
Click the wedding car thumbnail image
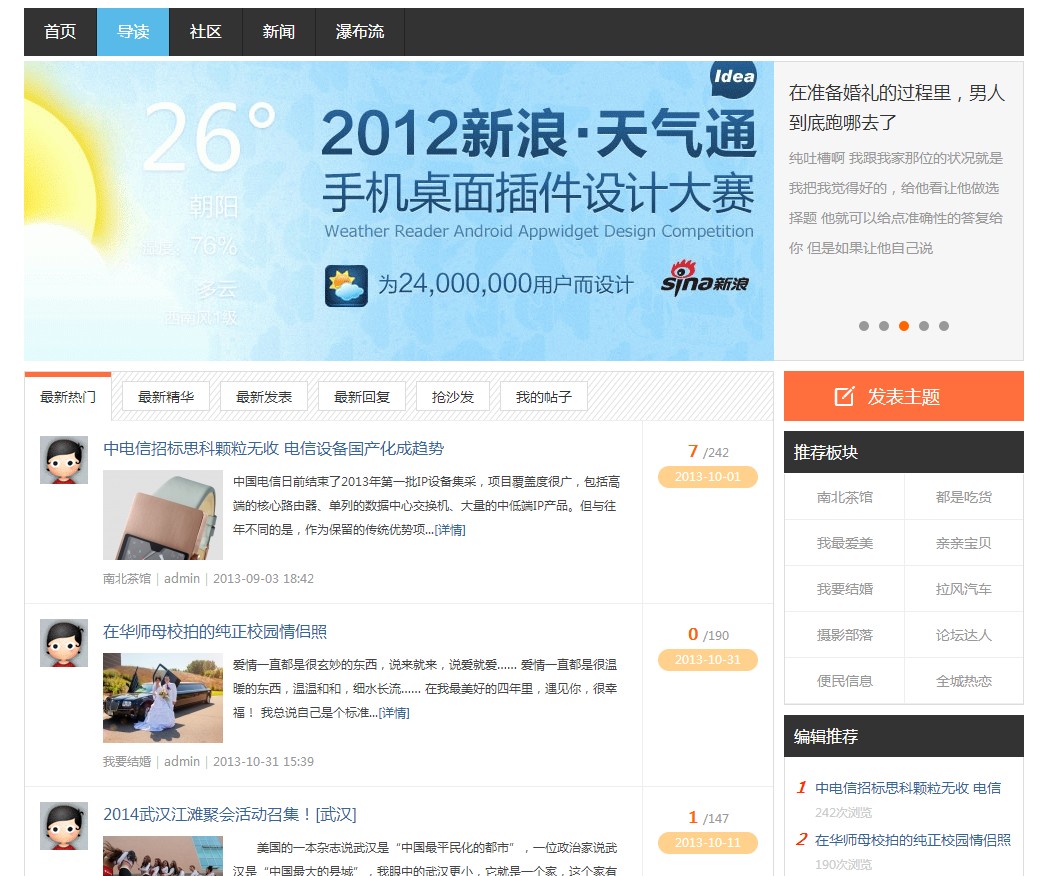point(162,698)
